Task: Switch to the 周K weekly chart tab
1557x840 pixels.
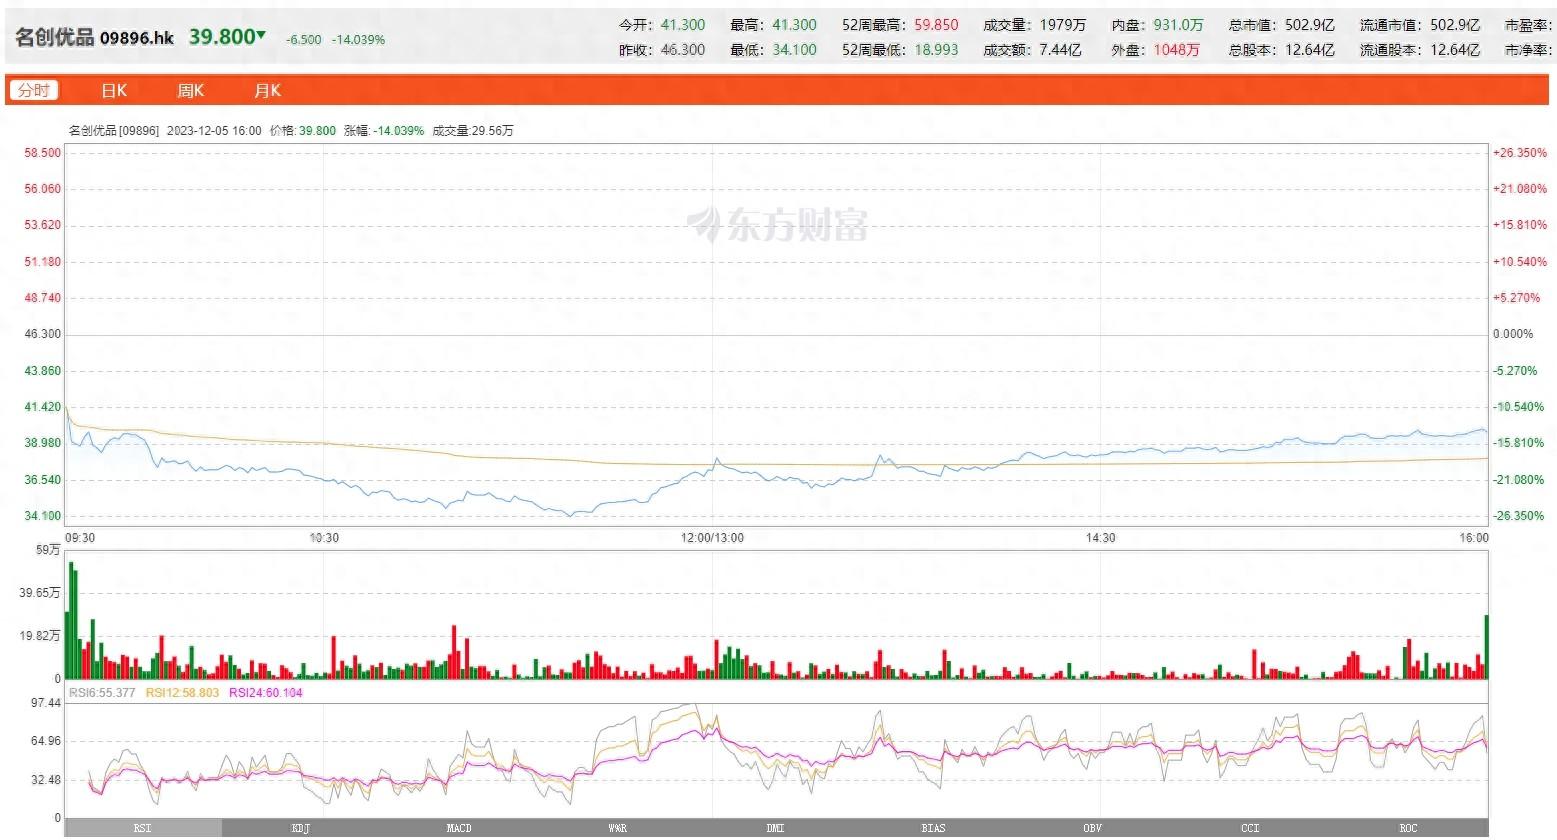Action: [190, 90]
